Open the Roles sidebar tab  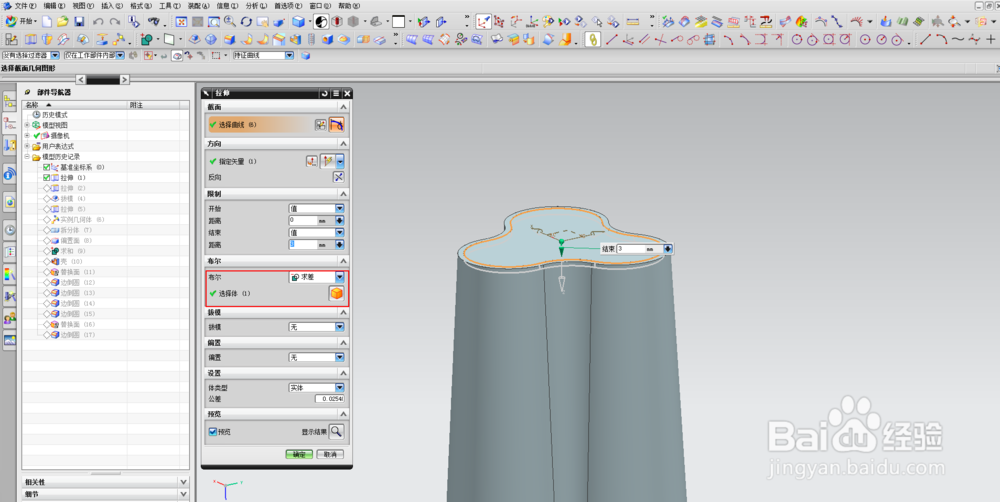click(10, 318)
